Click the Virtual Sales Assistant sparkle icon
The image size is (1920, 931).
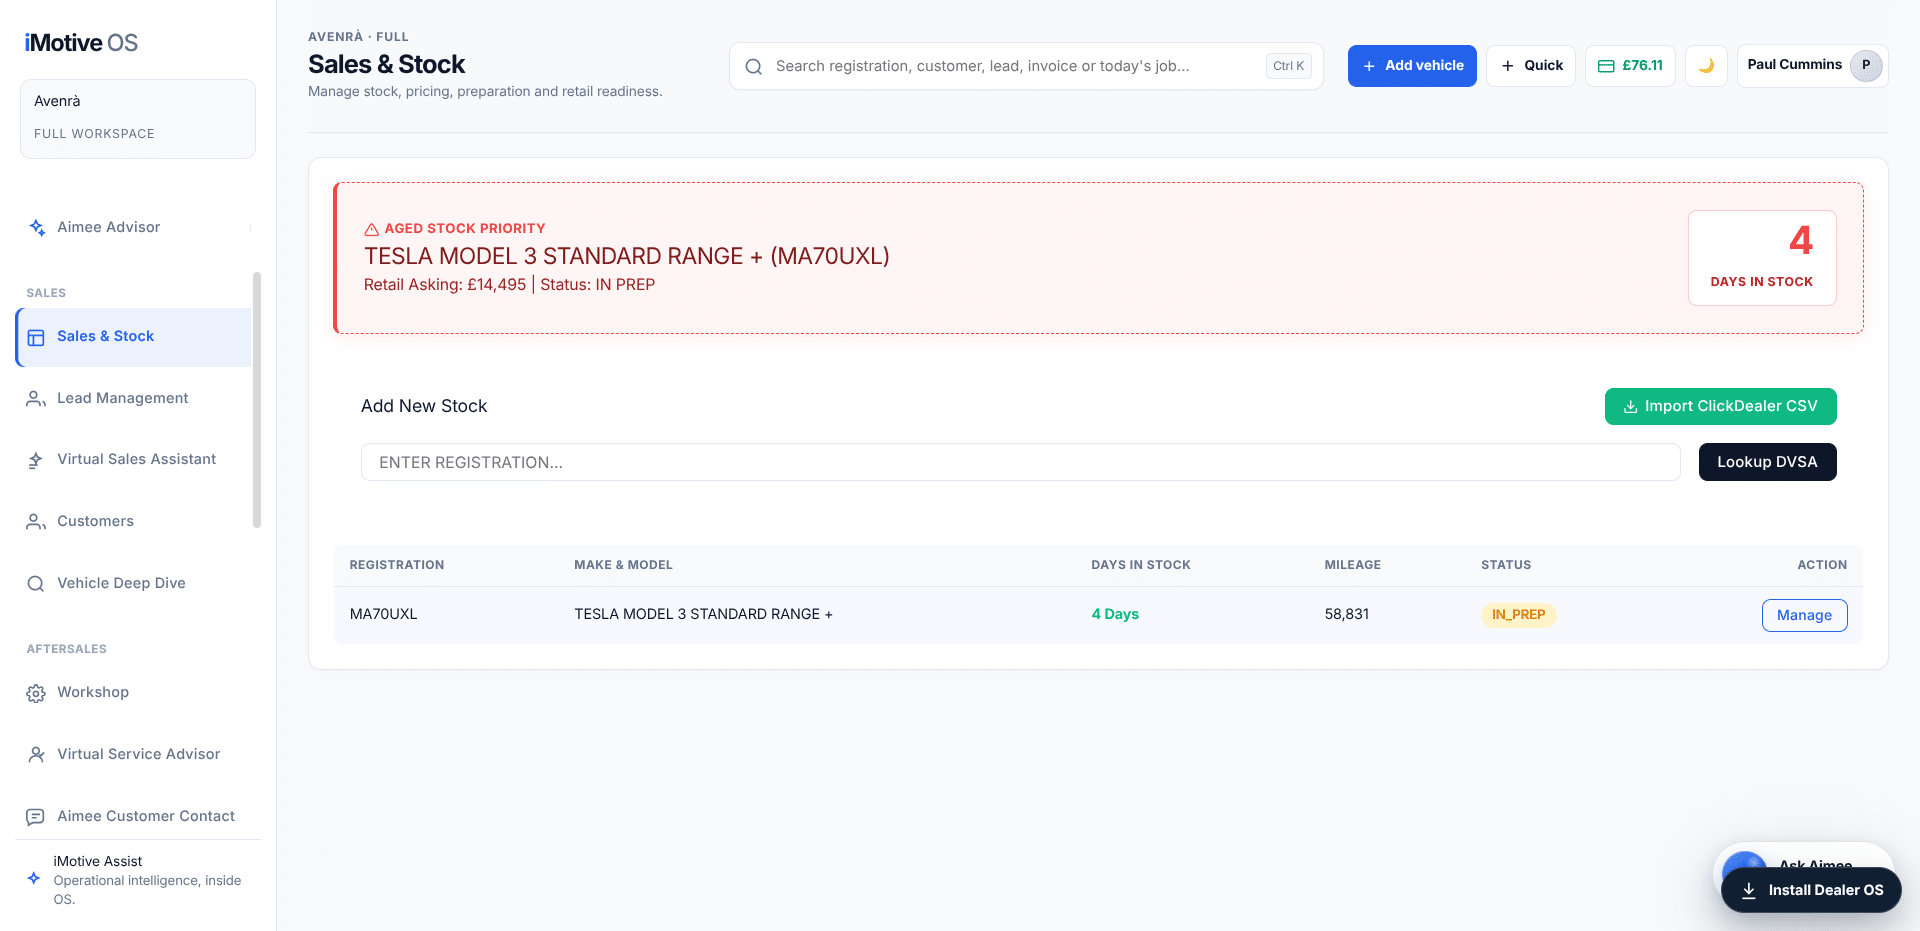point(36,460)
